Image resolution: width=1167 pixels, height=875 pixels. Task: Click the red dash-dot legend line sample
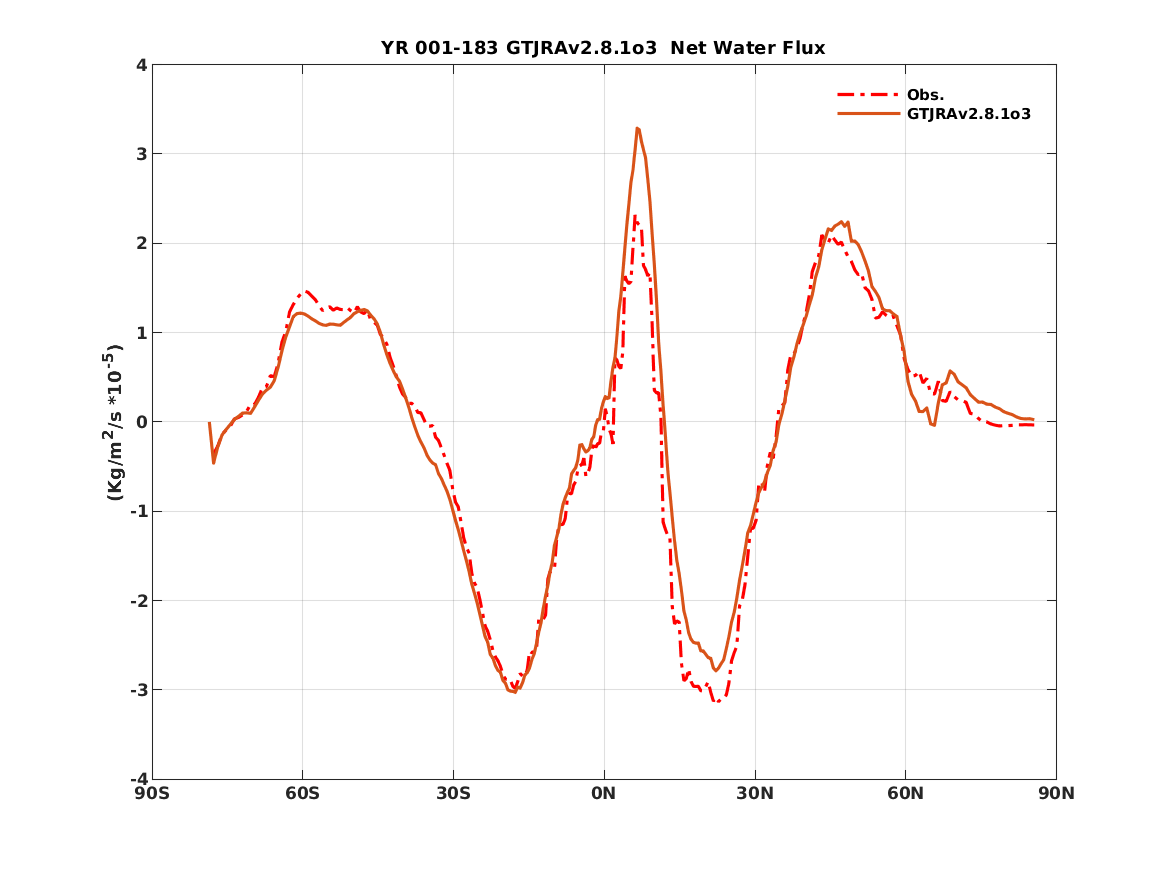pyautogui.click(x=868, y=94)
